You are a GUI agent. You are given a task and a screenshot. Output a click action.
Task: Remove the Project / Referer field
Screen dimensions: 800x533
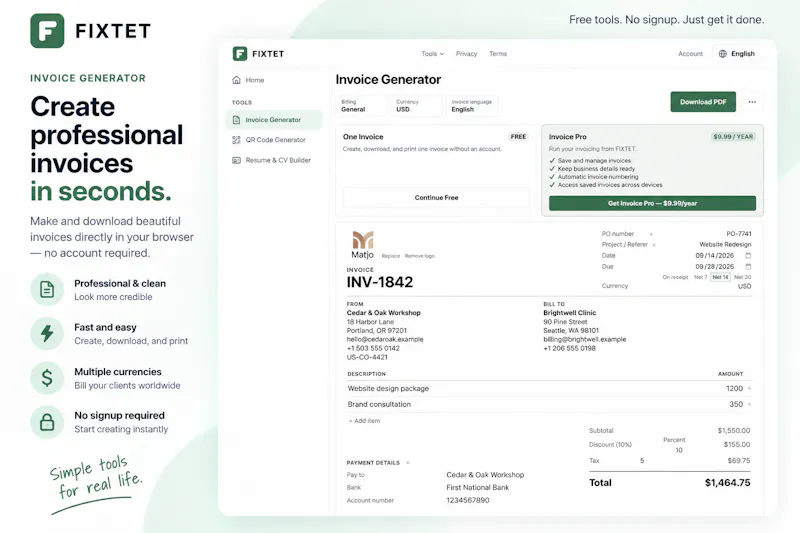click(654, 245)
